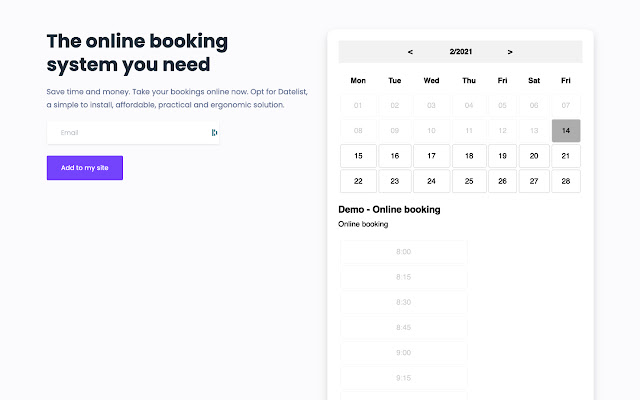Pick the 17th in calendar
This screenshot has height=400, width=640.
pos(431,156)
